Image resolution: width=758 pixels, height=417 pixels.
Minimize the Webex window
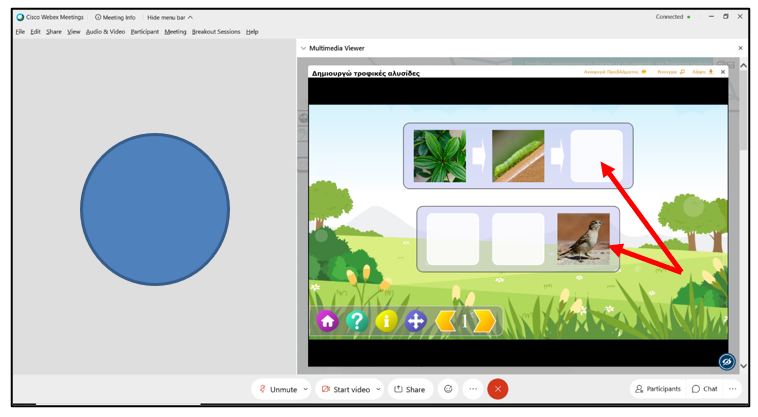[711, 16]
